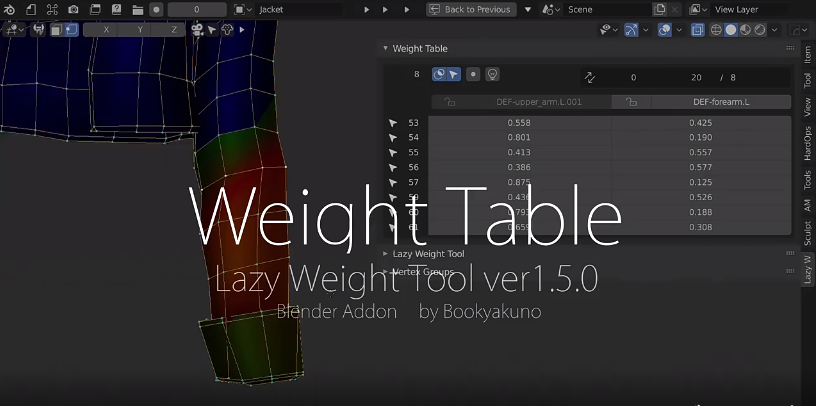Select the DEF-upper_arm.L.001 column header

pos(539,102)
